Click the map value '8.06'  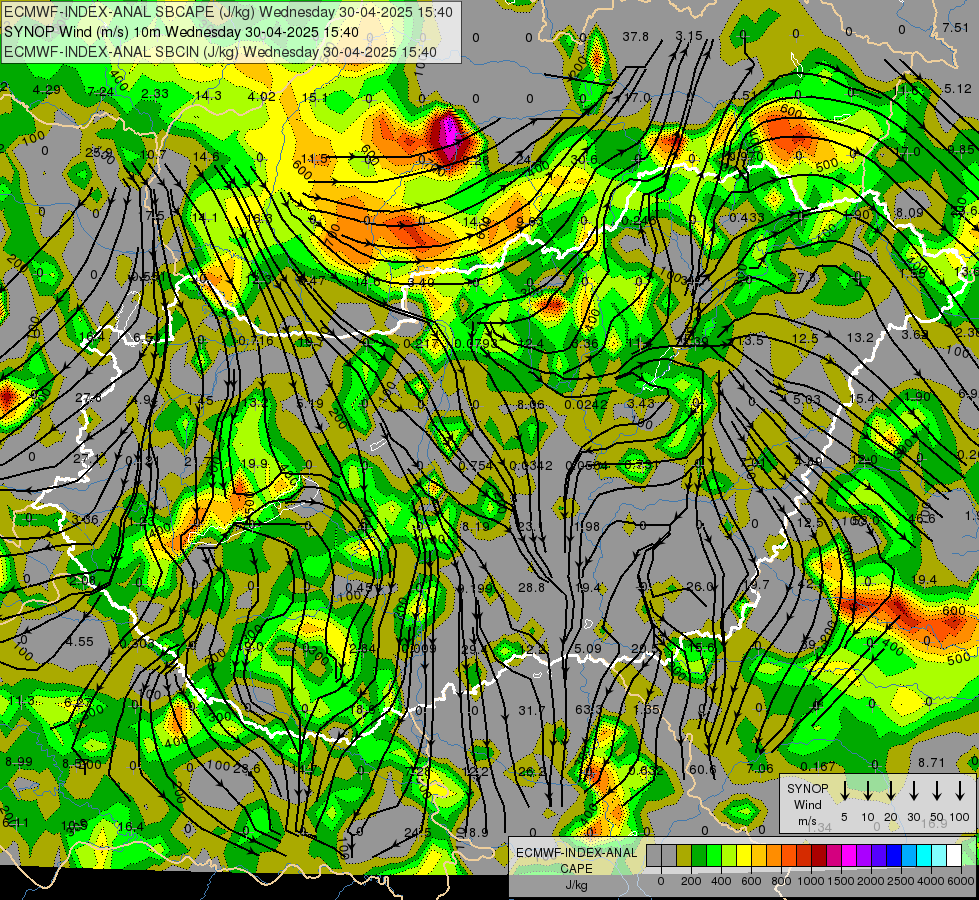tap(531, 405)
